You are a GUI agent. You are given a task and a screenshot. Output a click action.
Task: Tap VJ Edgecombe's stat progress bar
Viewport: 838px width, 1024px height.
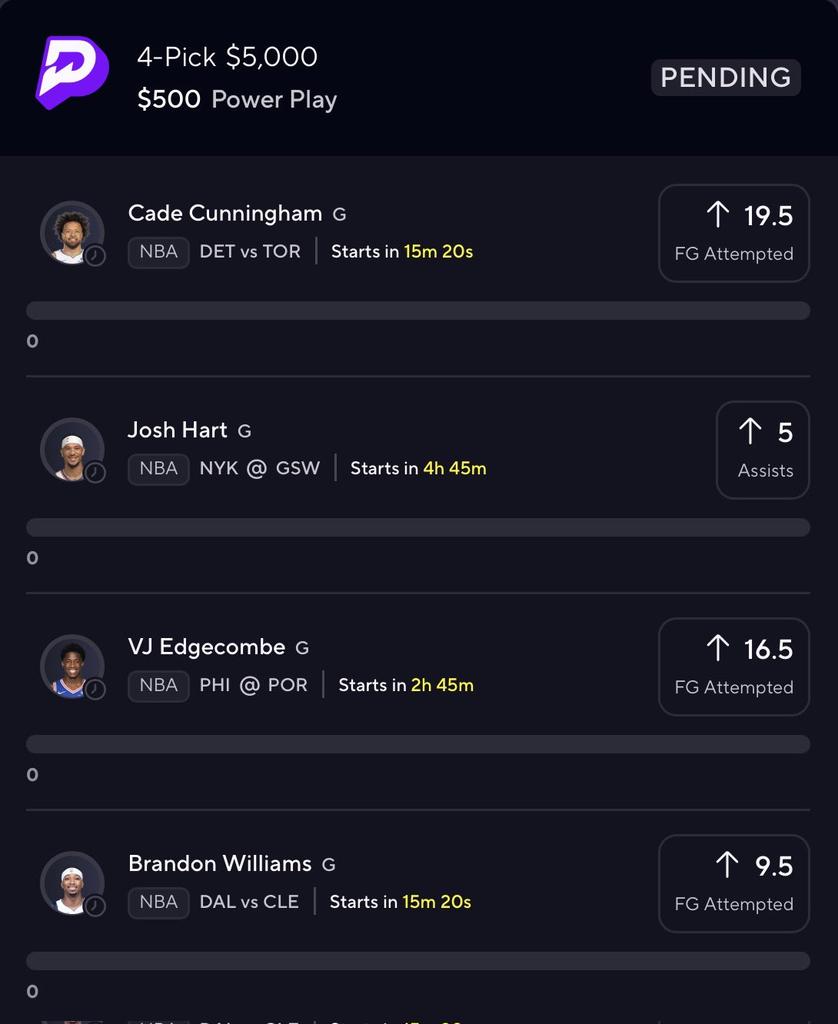pyautogui.click(x=418, y=744)
